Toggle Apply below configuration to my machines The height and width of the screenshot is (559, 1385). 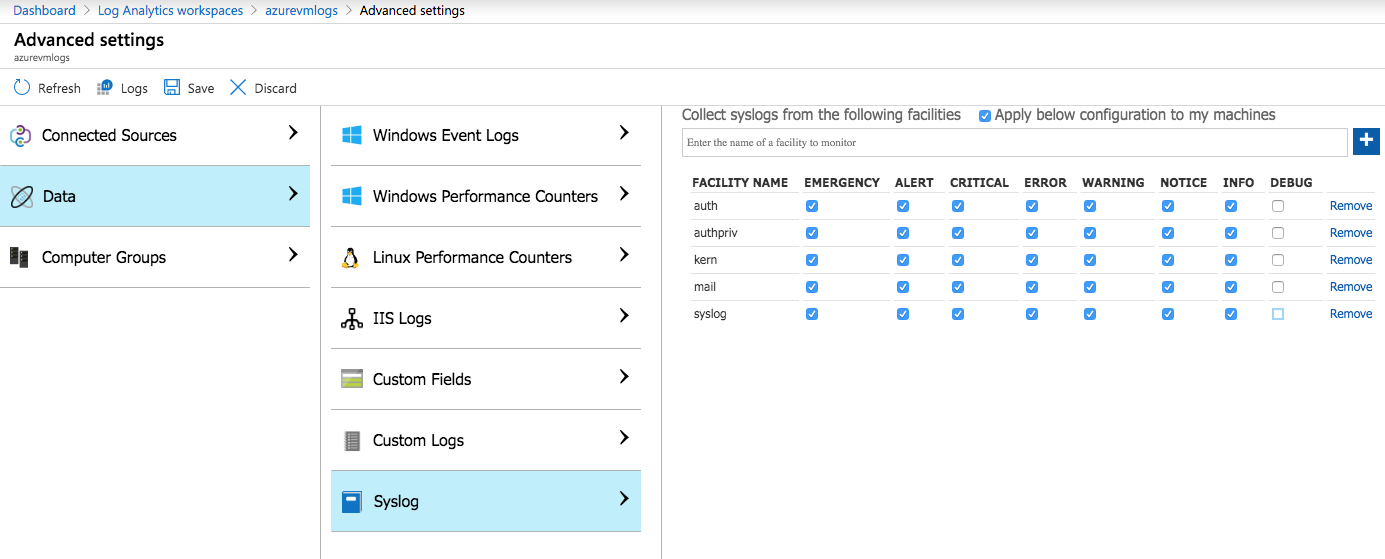pyautogui.click(x=985, y=116)
